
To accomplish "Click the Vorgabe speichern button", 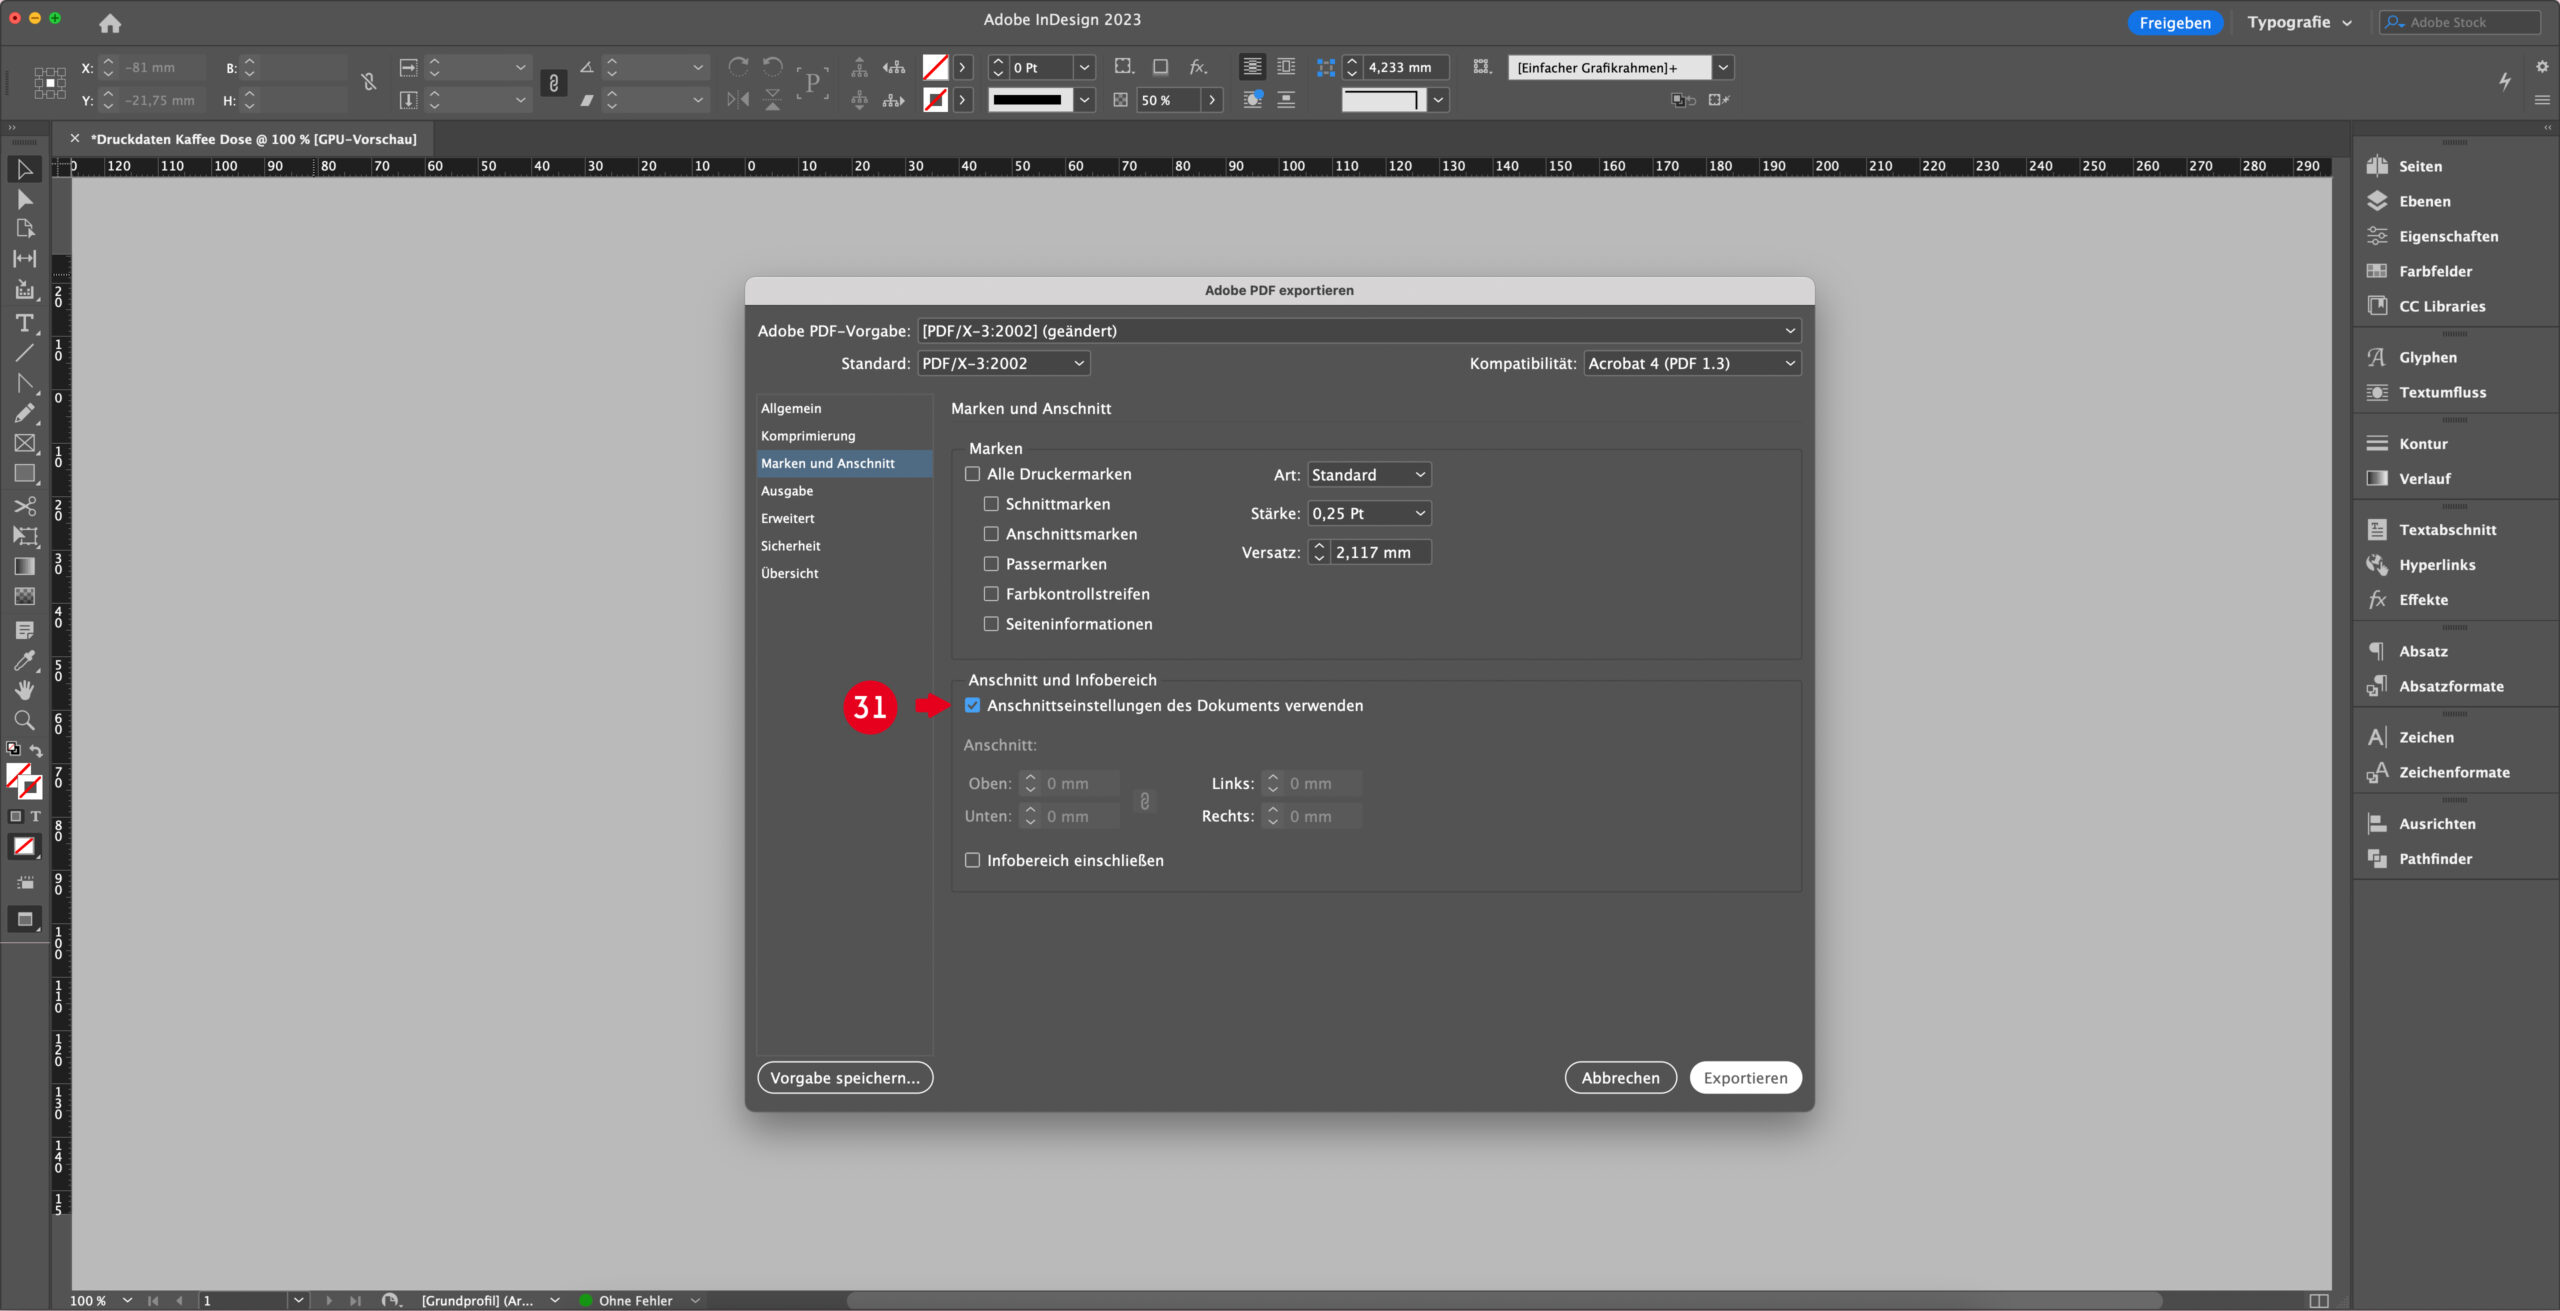I will 845,1077.
